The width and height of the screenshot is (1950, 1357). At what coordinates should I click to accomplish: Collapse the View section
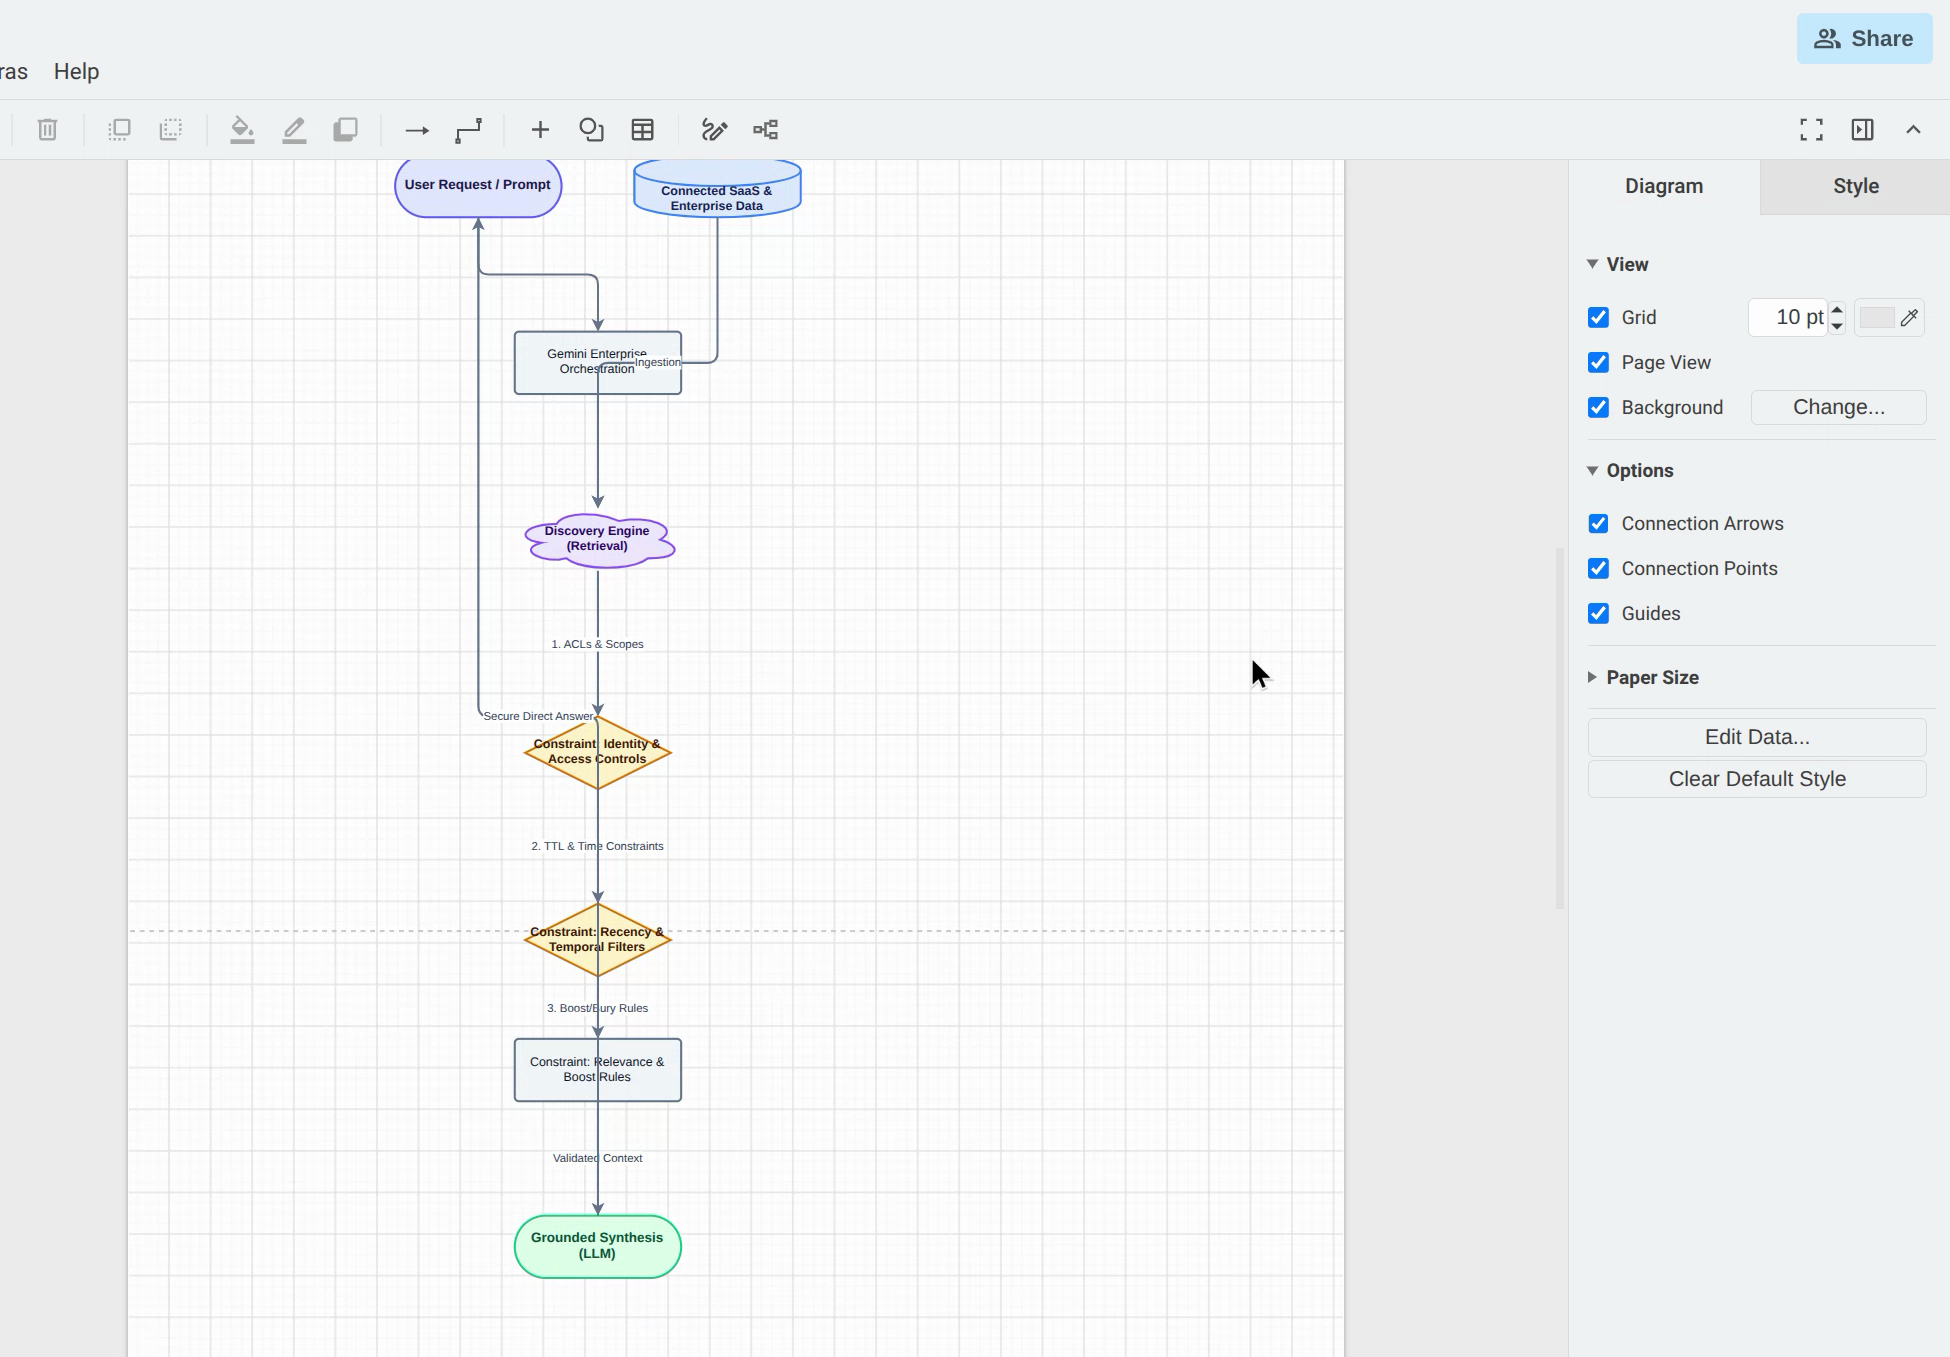tap(1618, 265)
